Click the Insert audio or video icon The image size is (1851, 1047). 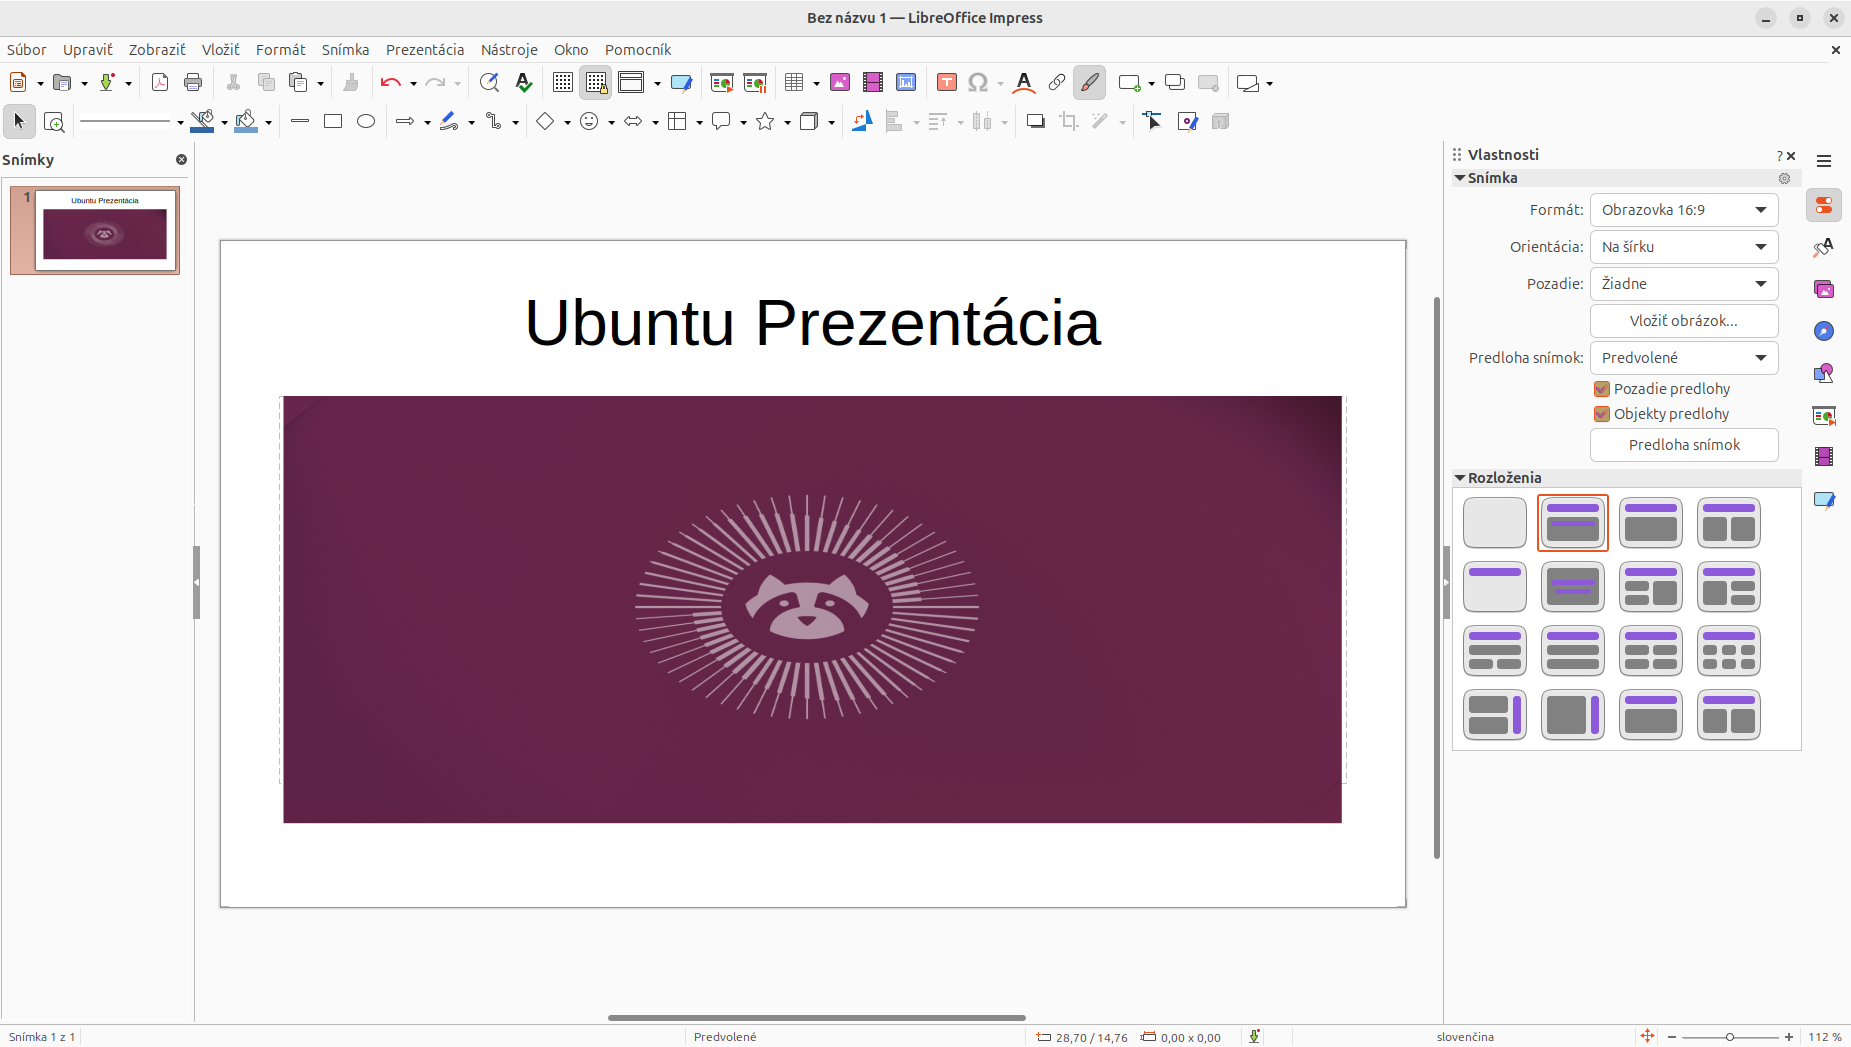click(873, 83)
